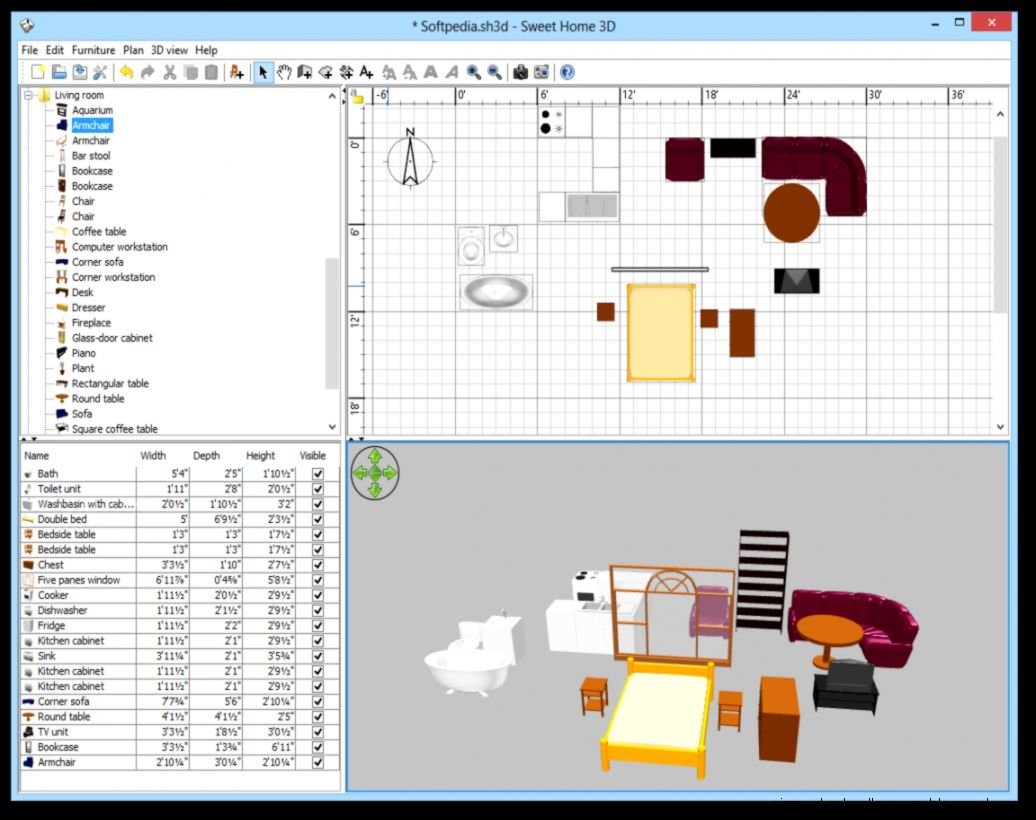Select the Create dimensions tool
This screenshot has width=1036, height=820.
pyautogui.click(x=346, y=72)
